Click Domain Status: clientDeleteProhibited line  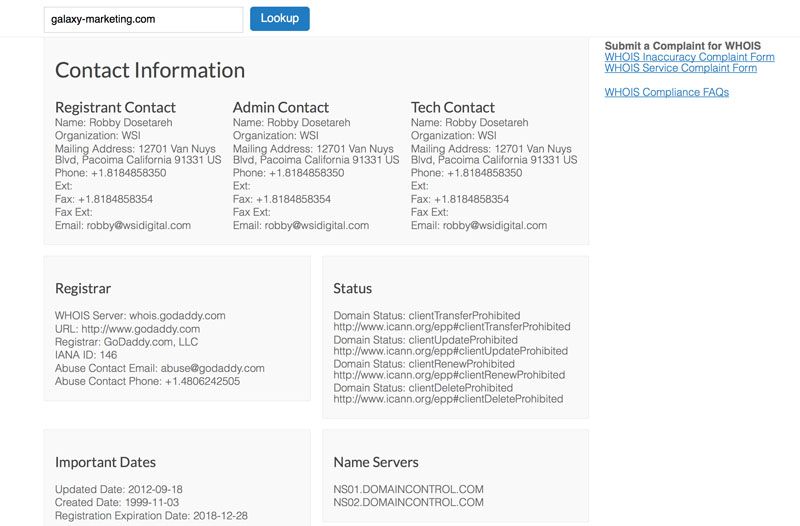[x=423, y=388]
